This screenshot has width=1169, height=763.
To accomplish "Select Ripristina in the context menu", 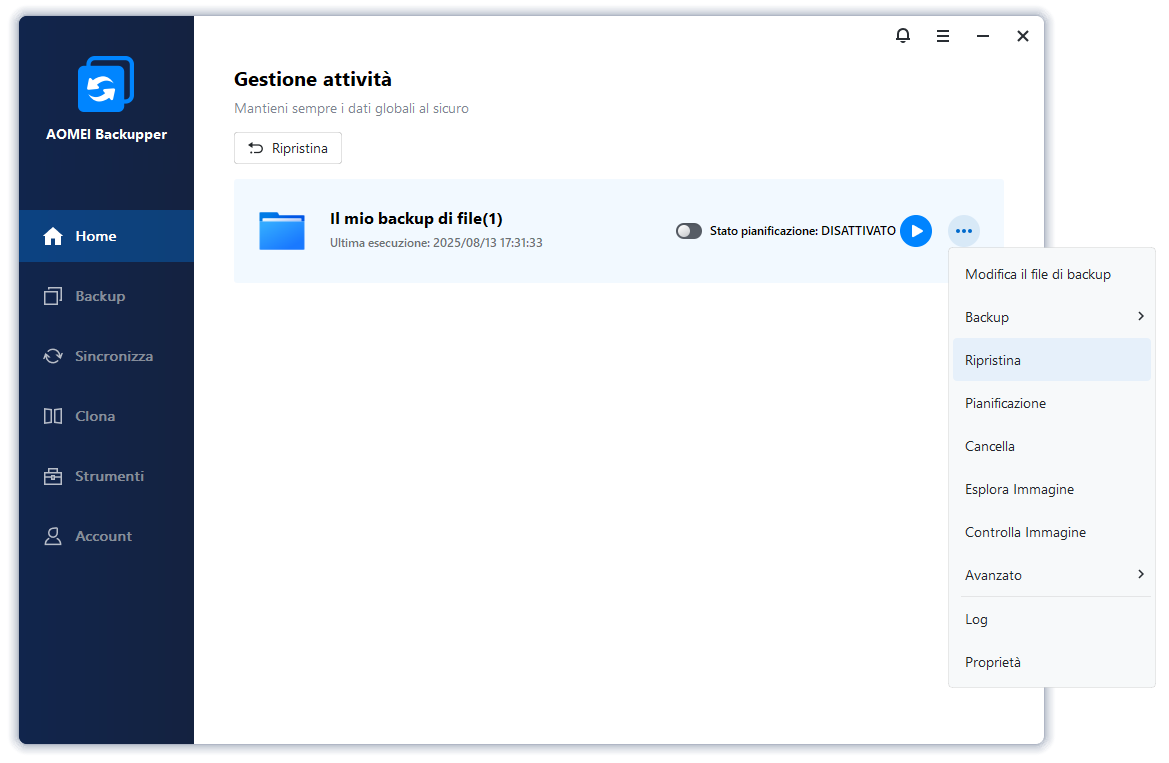I will coord(993,360).
